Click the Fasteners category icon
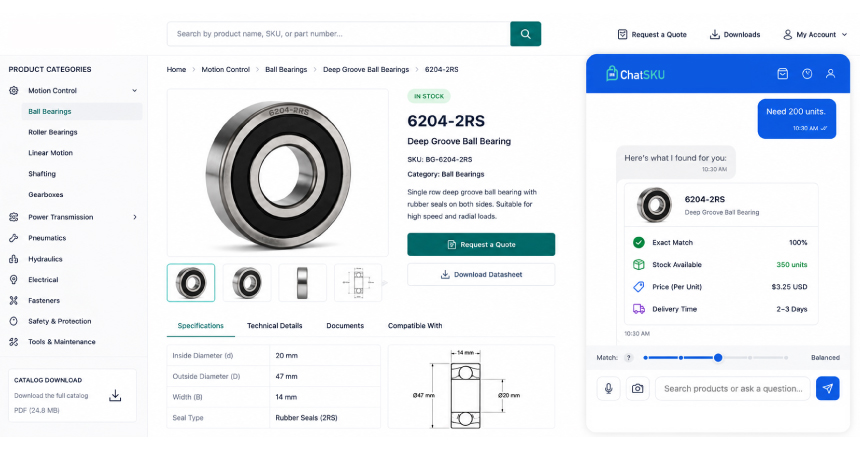The width and height of the screenshot is (860, 452). (14, 301)
